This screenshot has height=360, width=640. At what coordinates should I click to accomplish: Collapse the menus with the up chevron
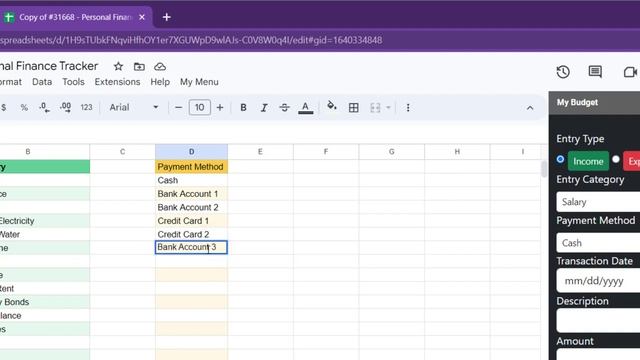click(x=530, y=108)
